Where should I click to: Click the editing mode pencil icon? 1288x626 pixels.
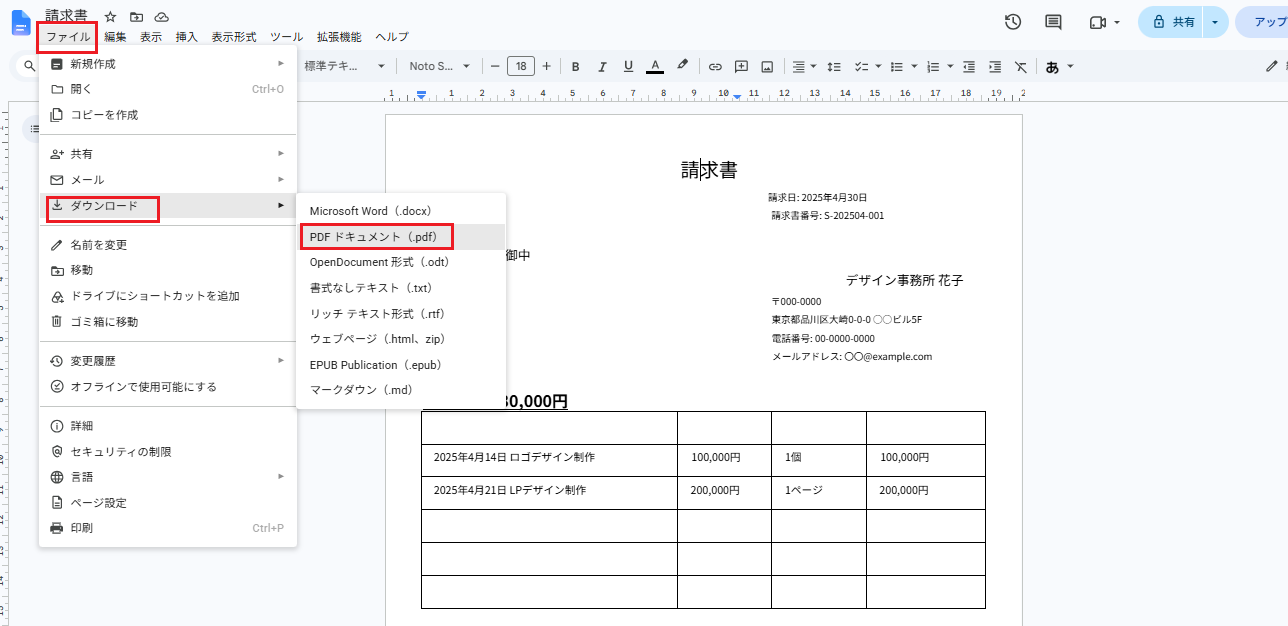[x=1272, y=67]
